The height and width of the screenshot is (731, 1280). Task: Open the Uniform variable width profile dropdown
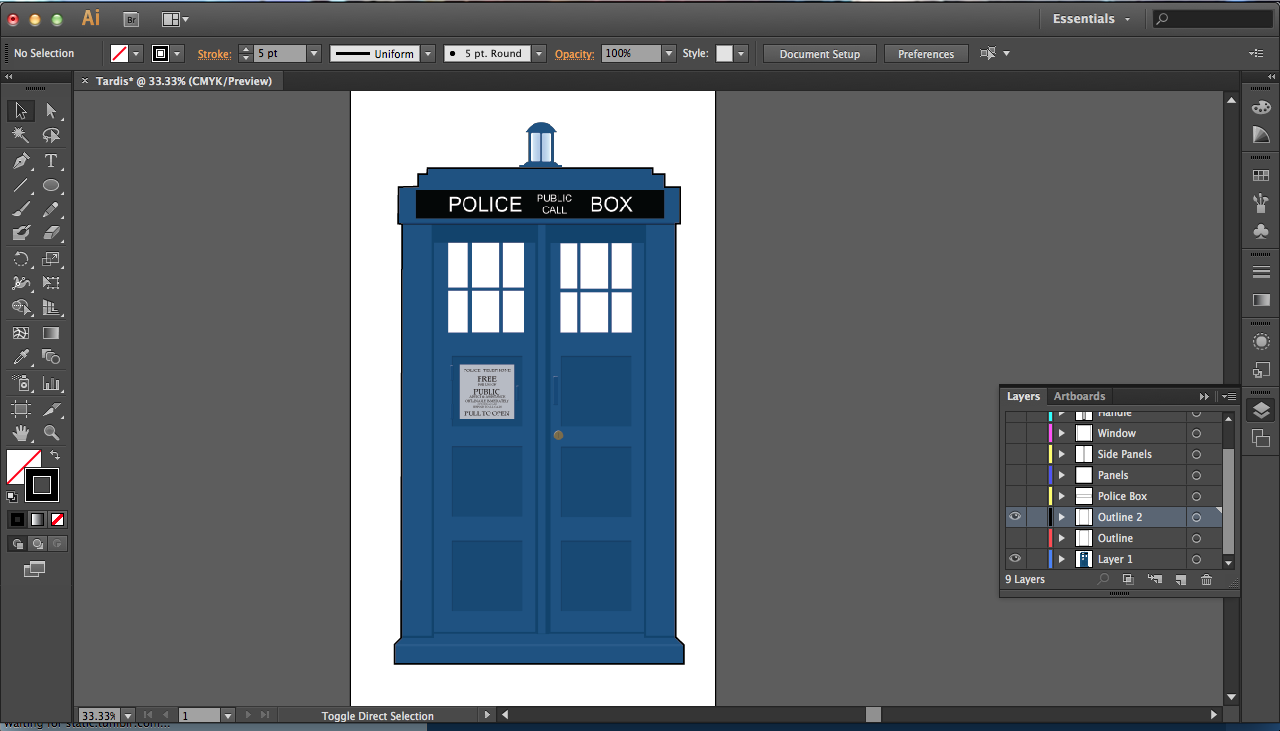tap(428, 54)
